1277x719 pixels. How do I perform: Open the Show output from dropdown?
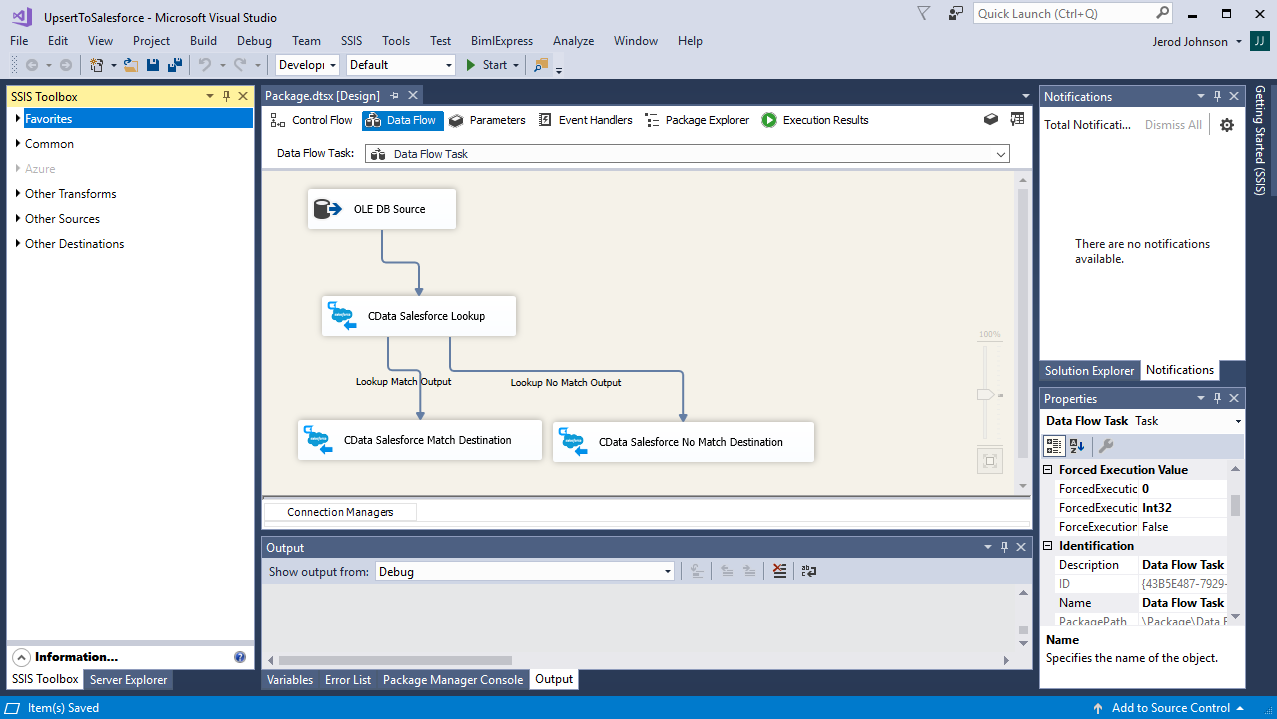[668, 572]
